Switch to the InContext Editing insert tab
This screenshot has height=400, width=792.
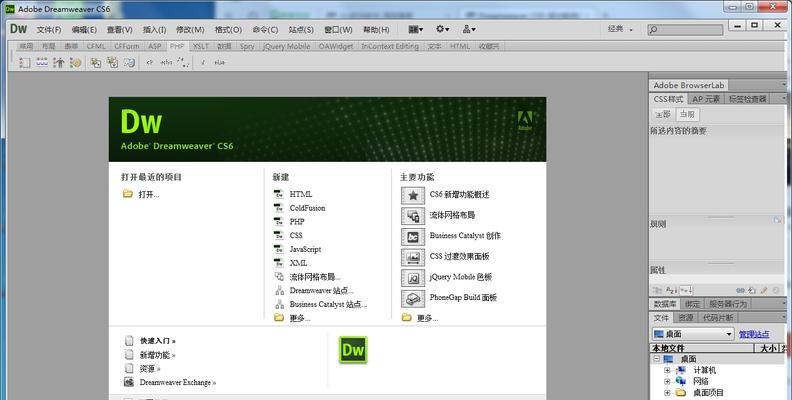[x=390, y=46]
